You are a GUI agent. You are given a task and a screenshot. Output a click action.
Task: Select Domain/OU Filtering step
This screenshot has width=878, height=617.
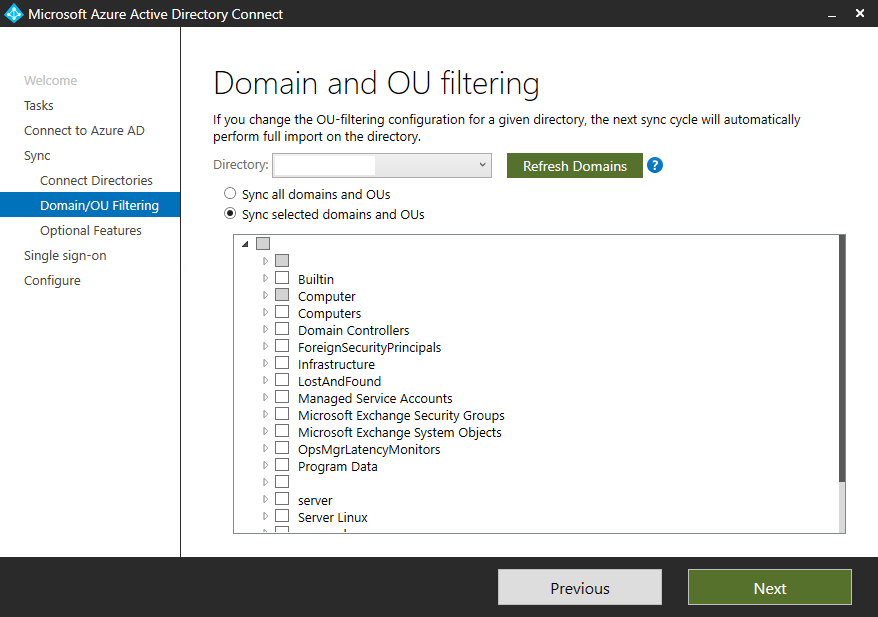tap(90, 205)
